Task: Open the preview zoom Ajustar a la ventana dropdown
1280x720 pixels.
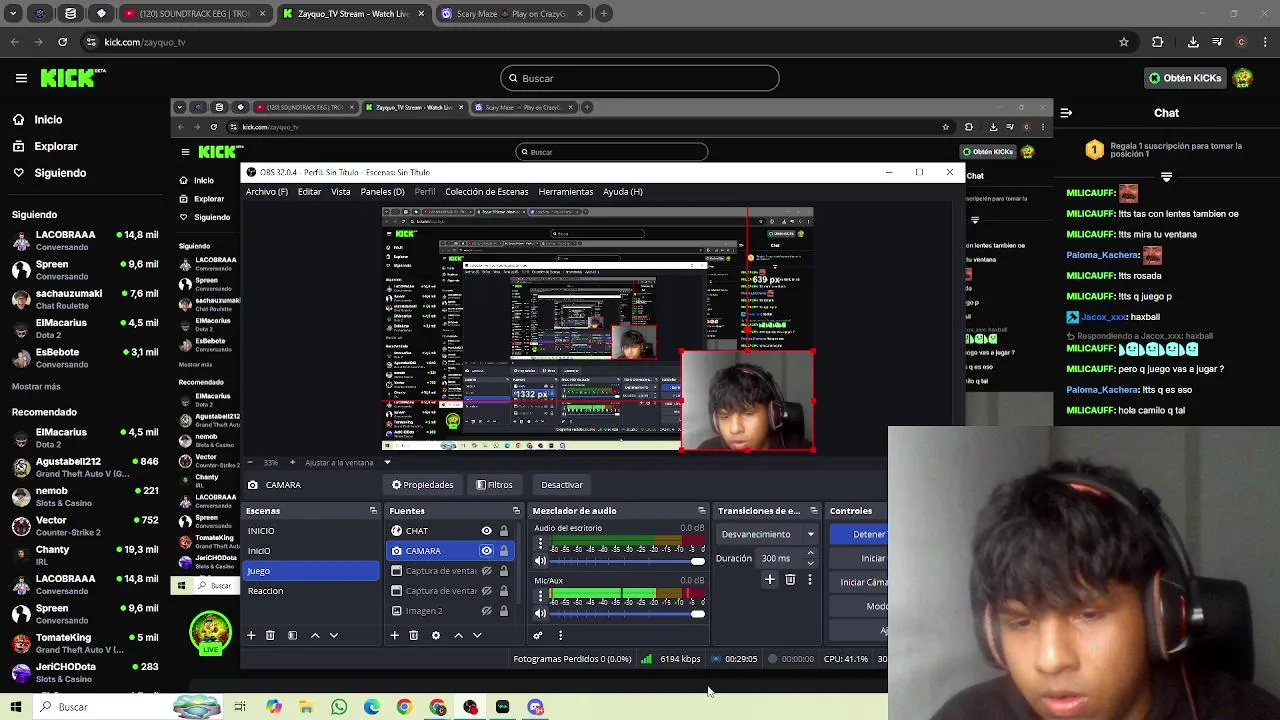Action: pos(387,462)
